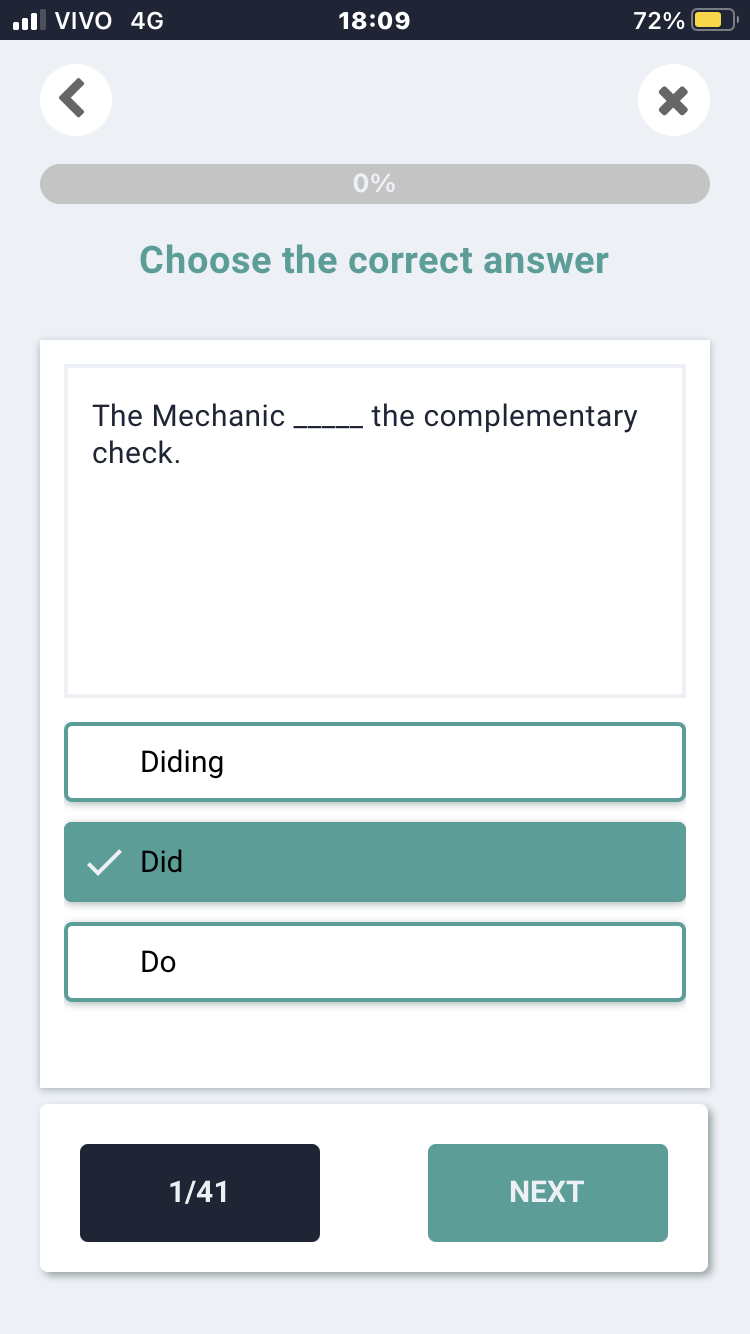
Task: Click the checkmark icon beside Did
Action: click(x=104, y=862)
